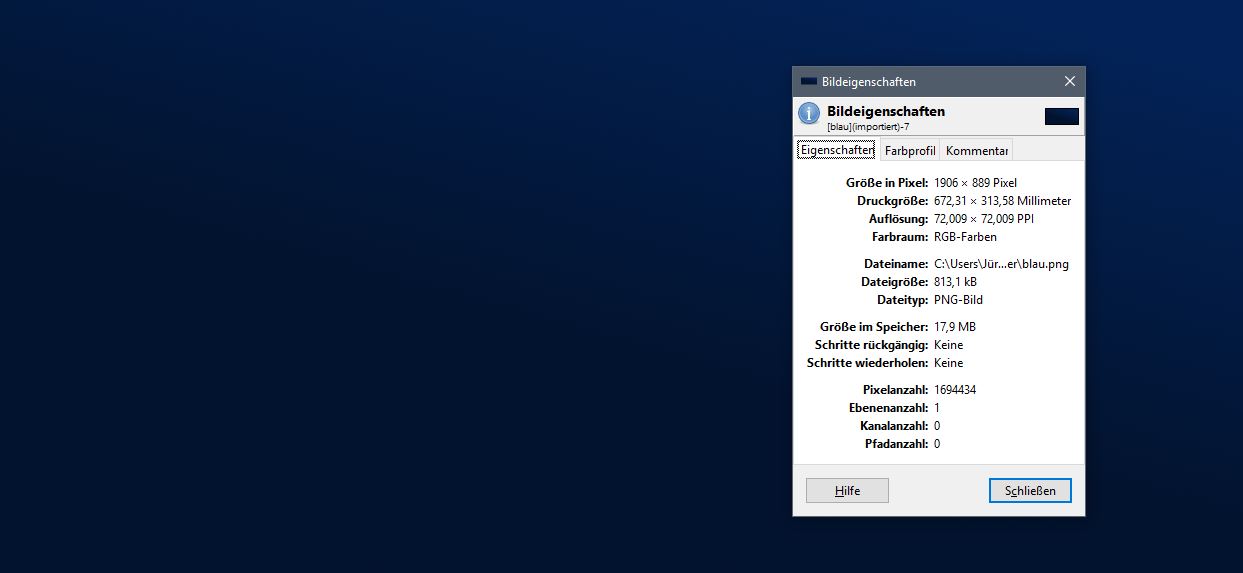Open the Kommentar tab
This screenshot has height=573, width=1243.
coord(977,150)
